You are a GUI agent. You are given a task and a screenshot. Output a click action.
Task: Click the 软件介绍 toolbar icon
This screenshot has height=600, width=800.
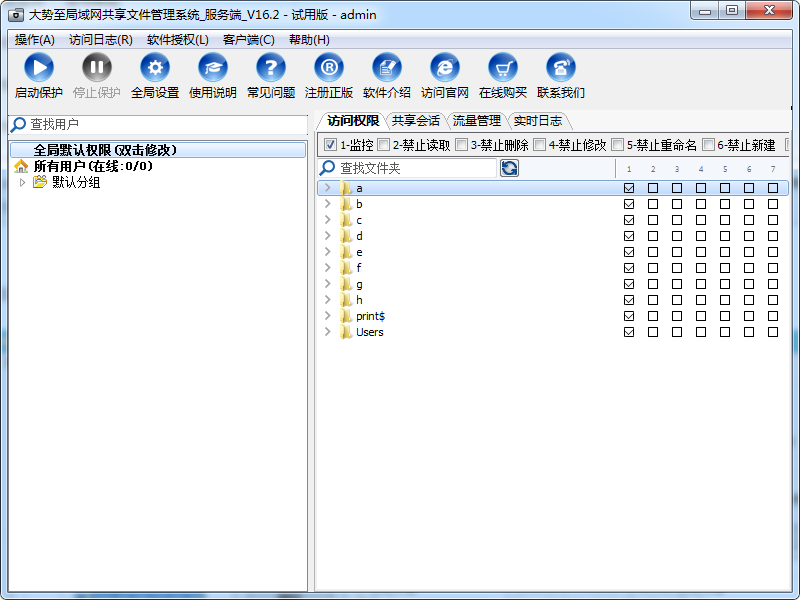tap(387, 68)
